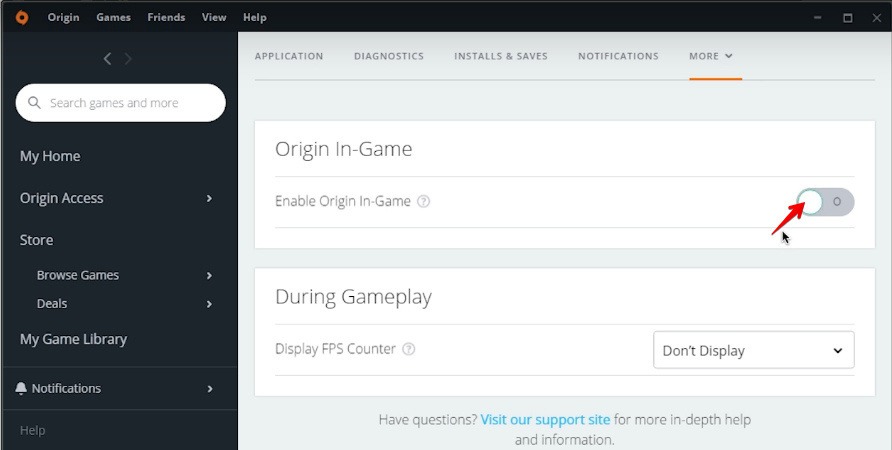
Task: Expand the Origin Access submenu chevron
Action: 209,199
